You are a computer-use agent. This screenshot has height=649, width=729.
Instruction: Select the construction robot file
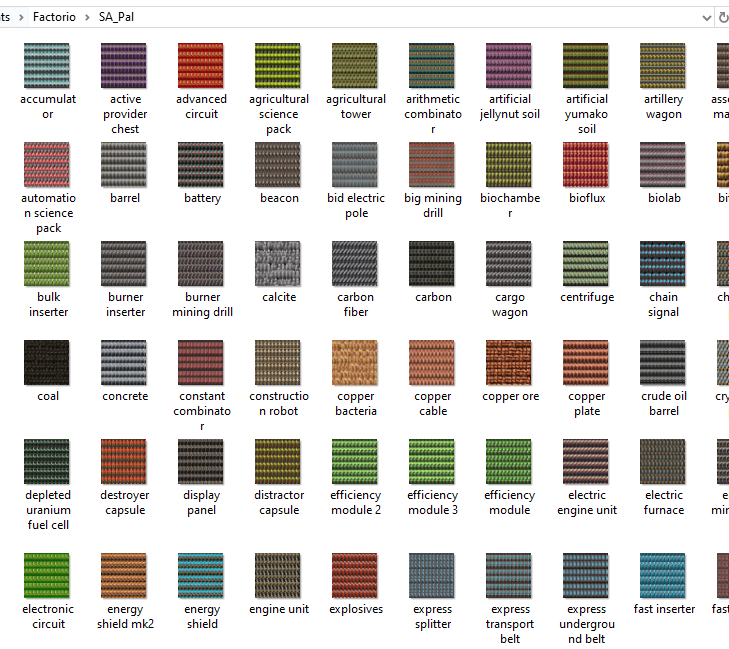278,363
